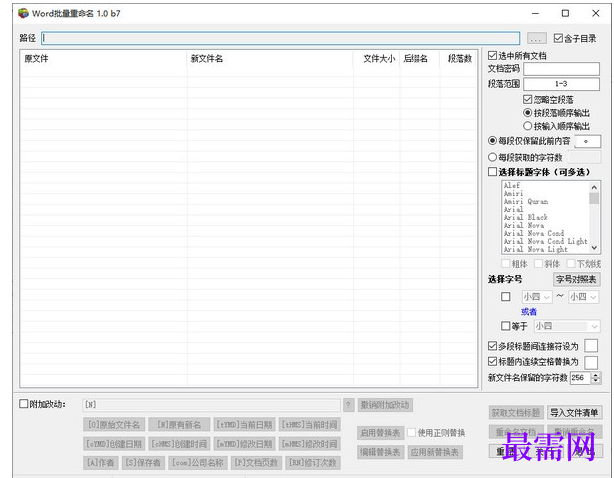614x478 pixels.
Task: Click the [cYMD]创建日期 tag button
Action: tap(114, 444)
